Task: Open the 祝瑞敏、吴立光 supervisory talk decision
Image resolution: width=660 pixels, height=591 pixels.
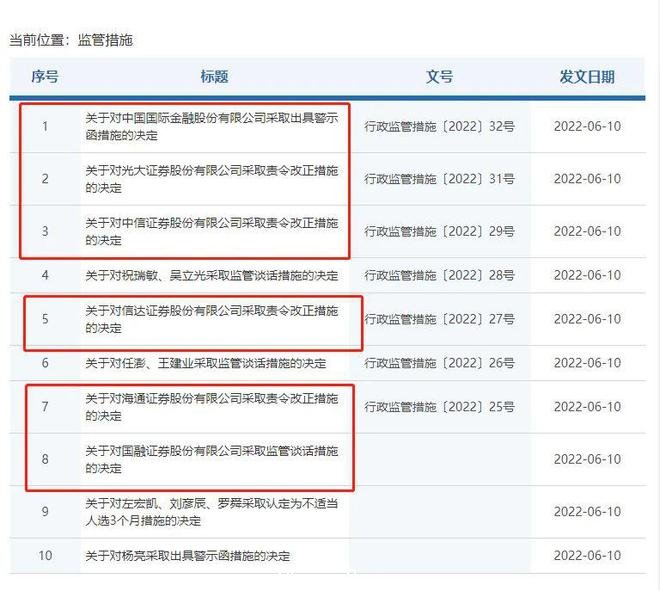Action: [211, 276]
